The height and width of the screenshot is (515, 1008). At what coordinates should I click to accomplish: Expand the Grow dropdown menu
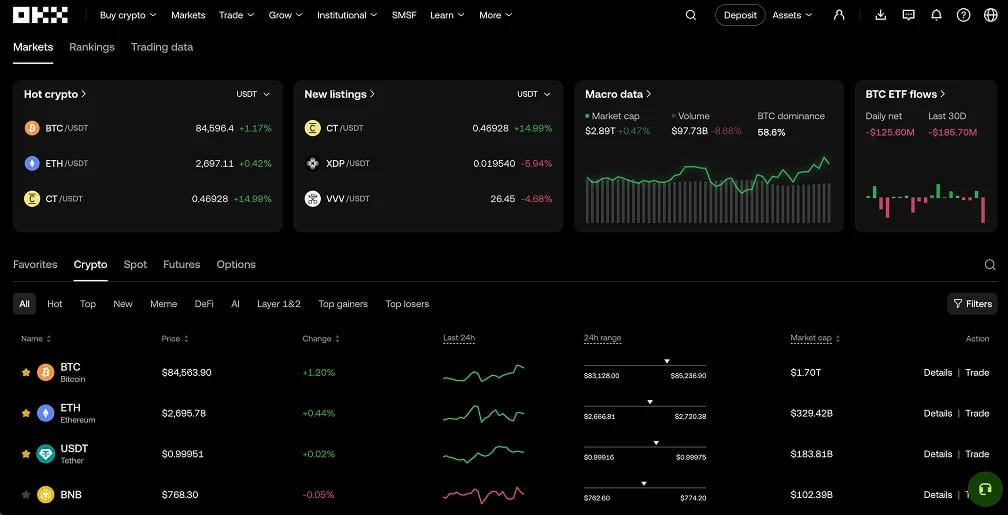[285, 15]
